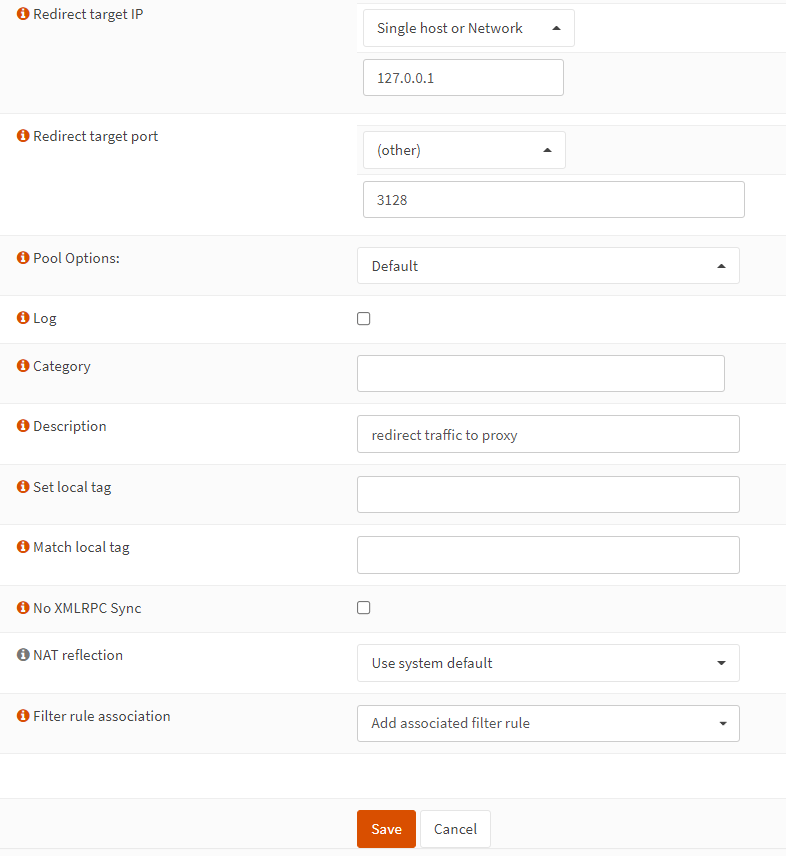Screen dimensions: 786x856
Task: Click info icon beside Redirect target IP
Action: (23, 15)
